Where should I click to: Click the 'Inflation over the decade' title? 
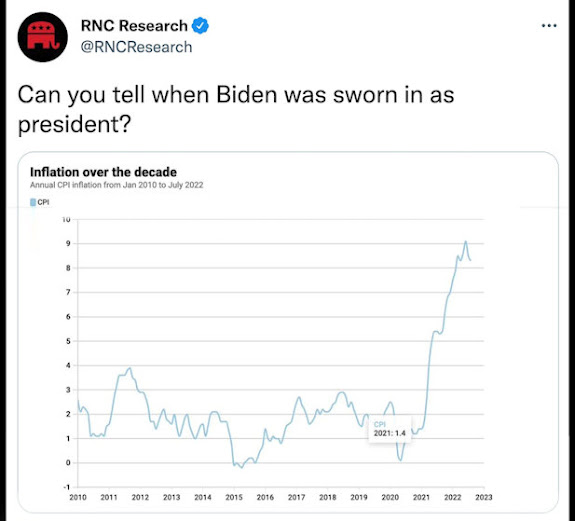[x=103, y=172]
